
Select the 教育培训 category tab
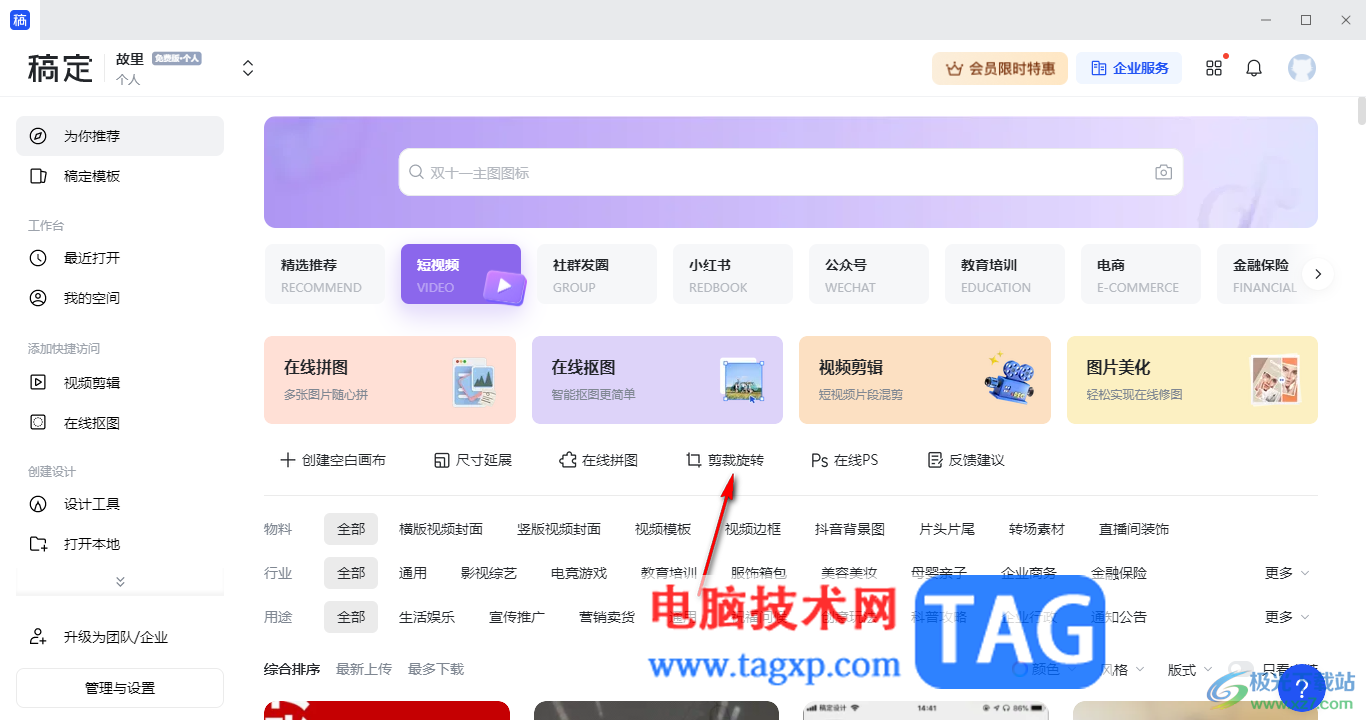tap(1005, 274)
